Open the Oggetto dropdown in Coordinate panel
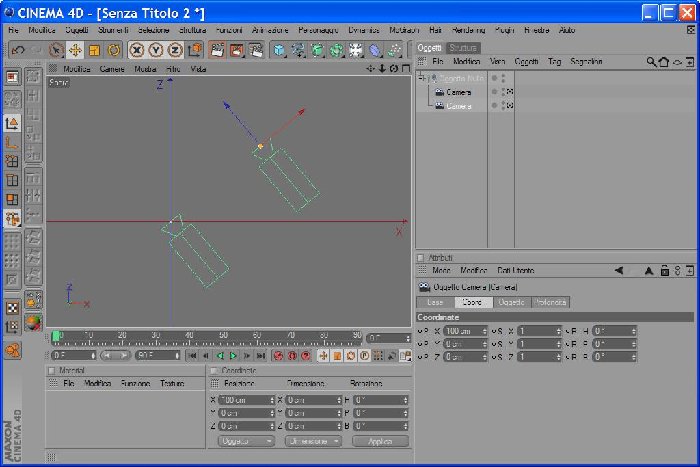700x467 pixels. (x=246, y=442)
